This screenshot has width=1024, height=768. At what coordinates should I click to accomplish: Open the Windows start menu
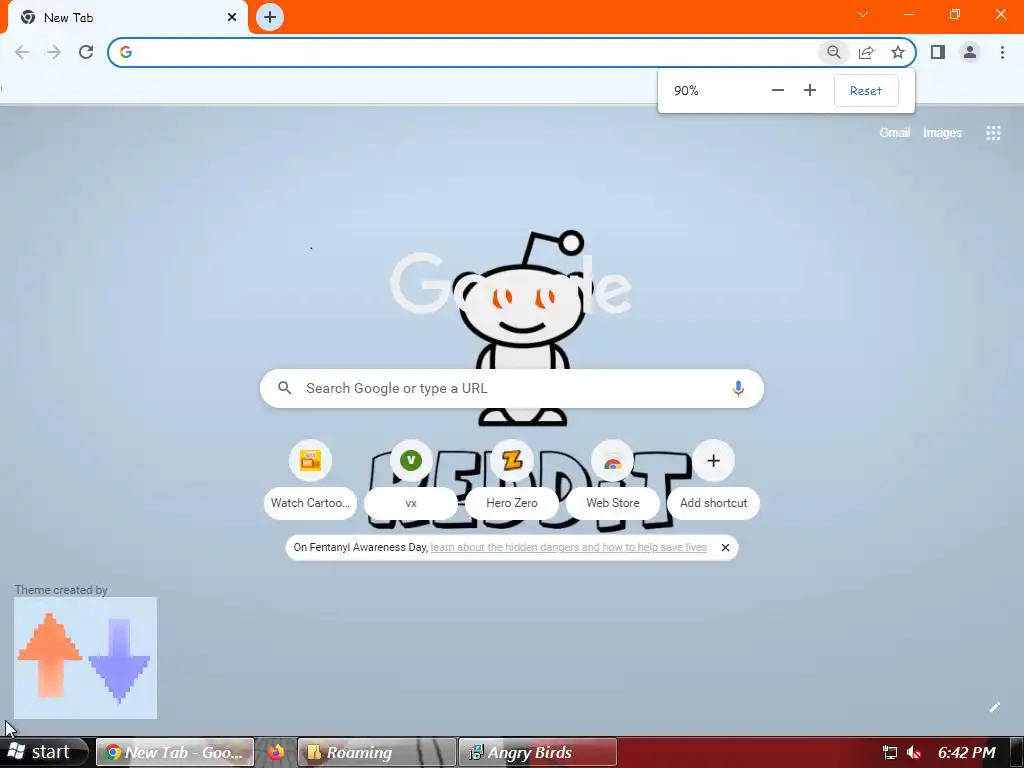tap(43, 752)
